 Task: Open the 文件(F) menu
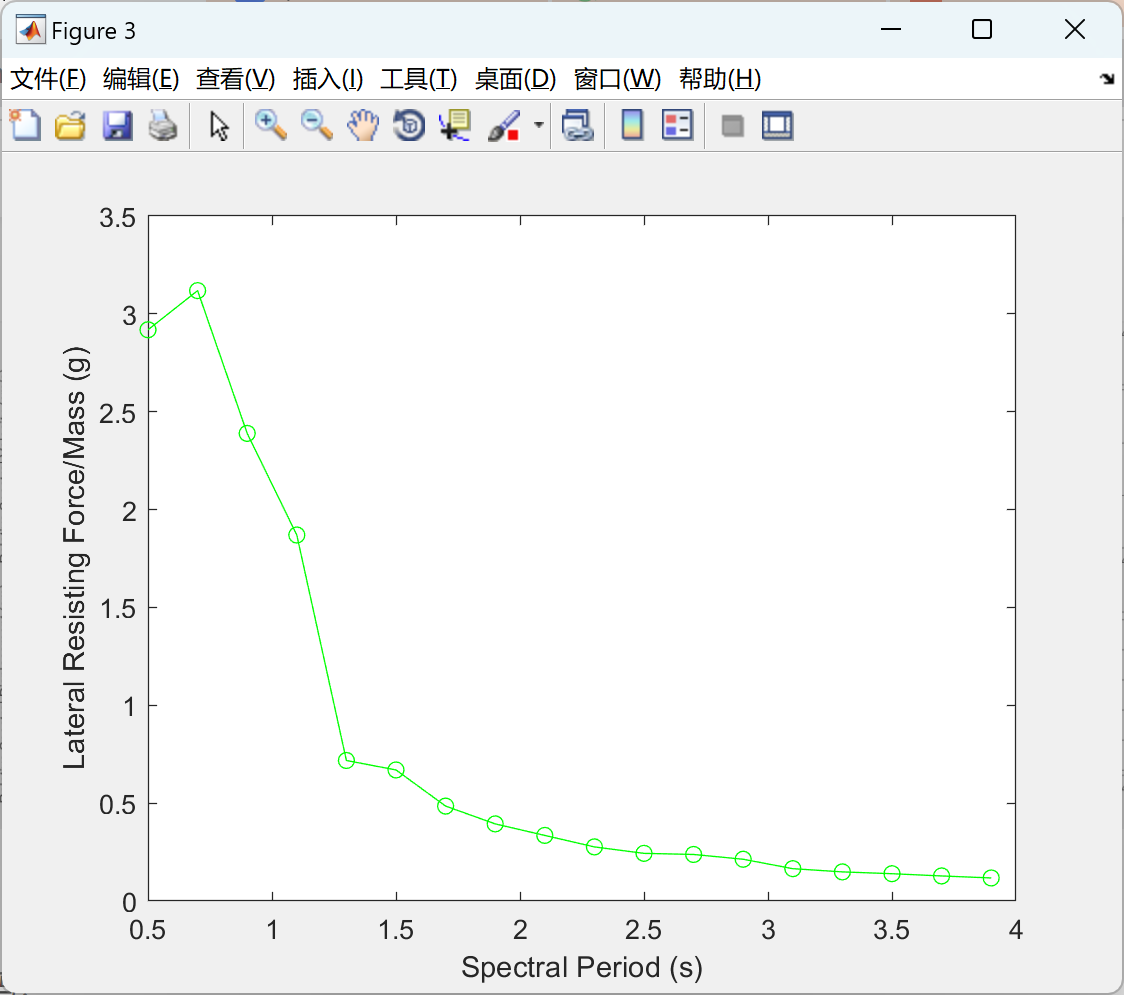coord(48,79)
